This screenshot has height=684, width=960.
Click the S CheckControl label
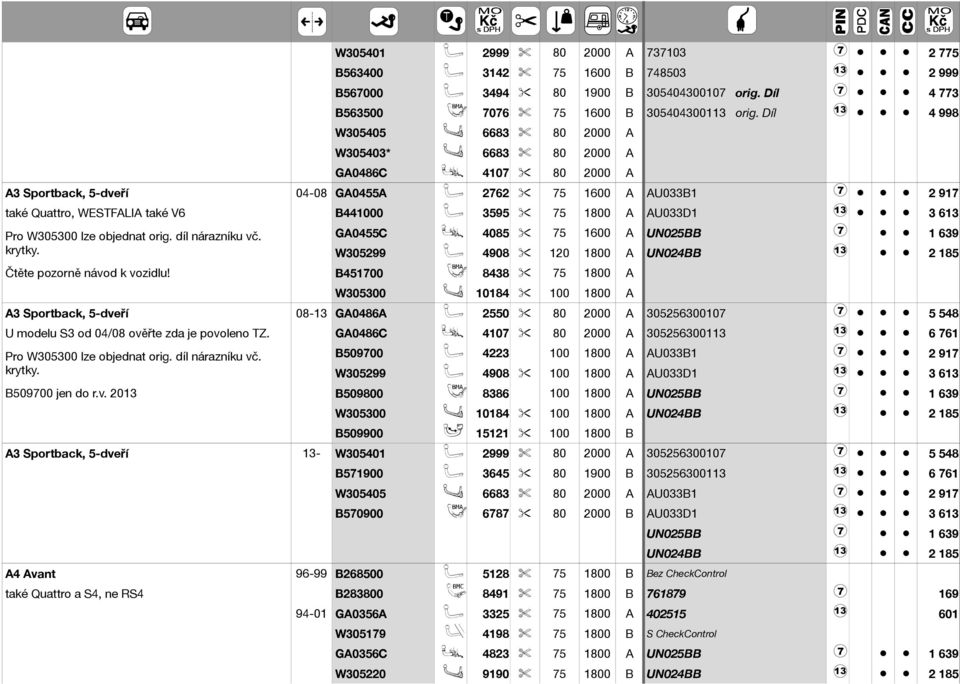click(x=681, y=634)
